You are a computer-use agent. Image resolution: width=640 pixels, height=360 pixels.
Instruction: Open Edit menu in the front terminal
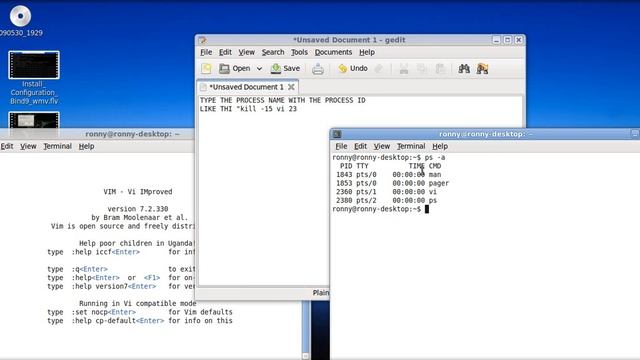[360, 146]
